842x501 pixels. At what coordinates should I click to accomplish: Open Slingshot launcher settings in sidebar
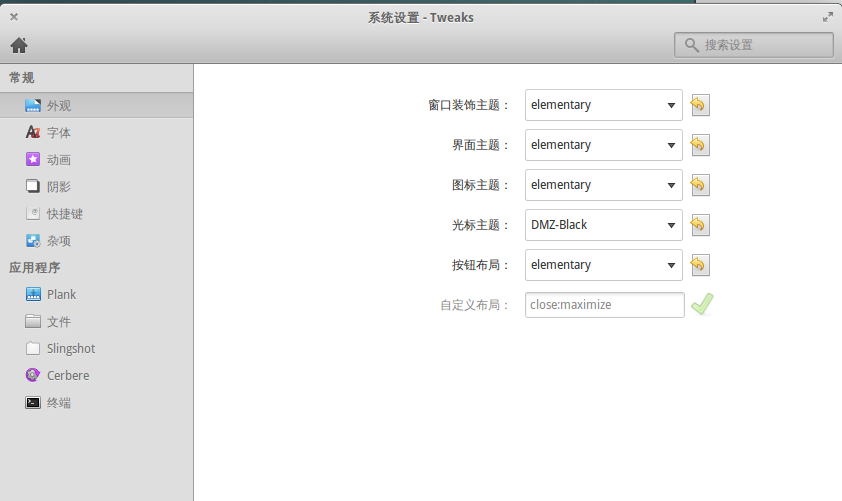click(97, 348)
